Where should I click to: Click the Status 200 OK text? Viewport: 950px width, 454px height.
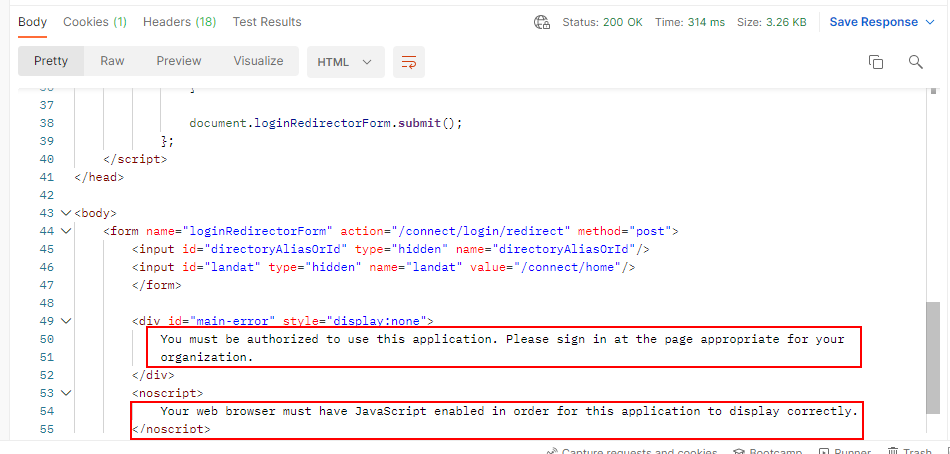[602, 22]
